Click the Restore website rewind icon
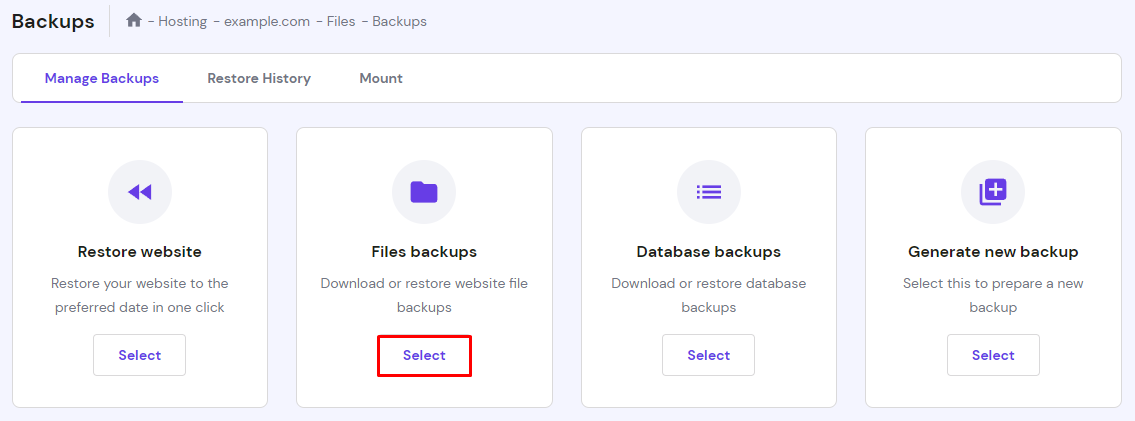The image size is (1135, 421). pos(140,192)
